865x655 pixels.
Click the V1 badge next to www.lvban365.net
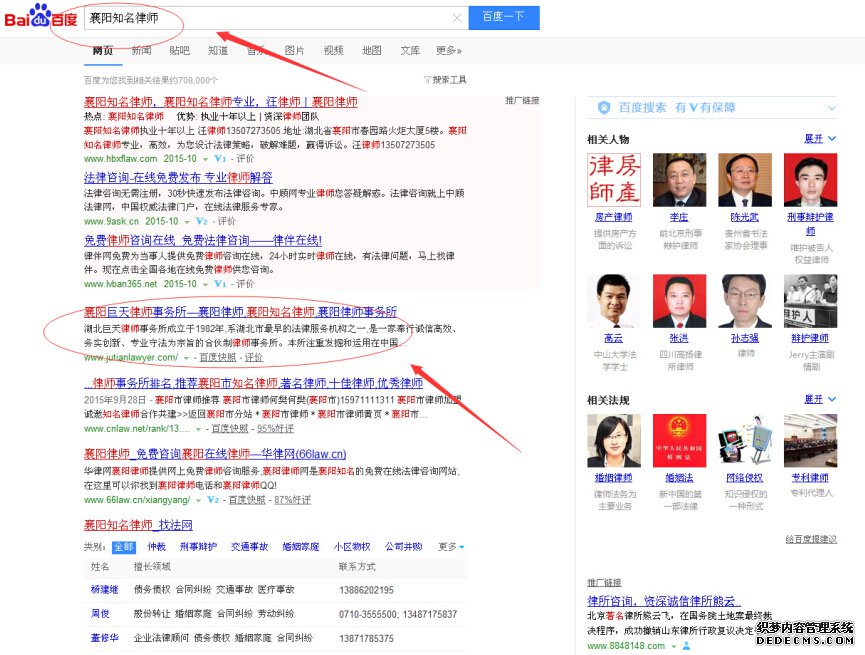coord(220,284)
